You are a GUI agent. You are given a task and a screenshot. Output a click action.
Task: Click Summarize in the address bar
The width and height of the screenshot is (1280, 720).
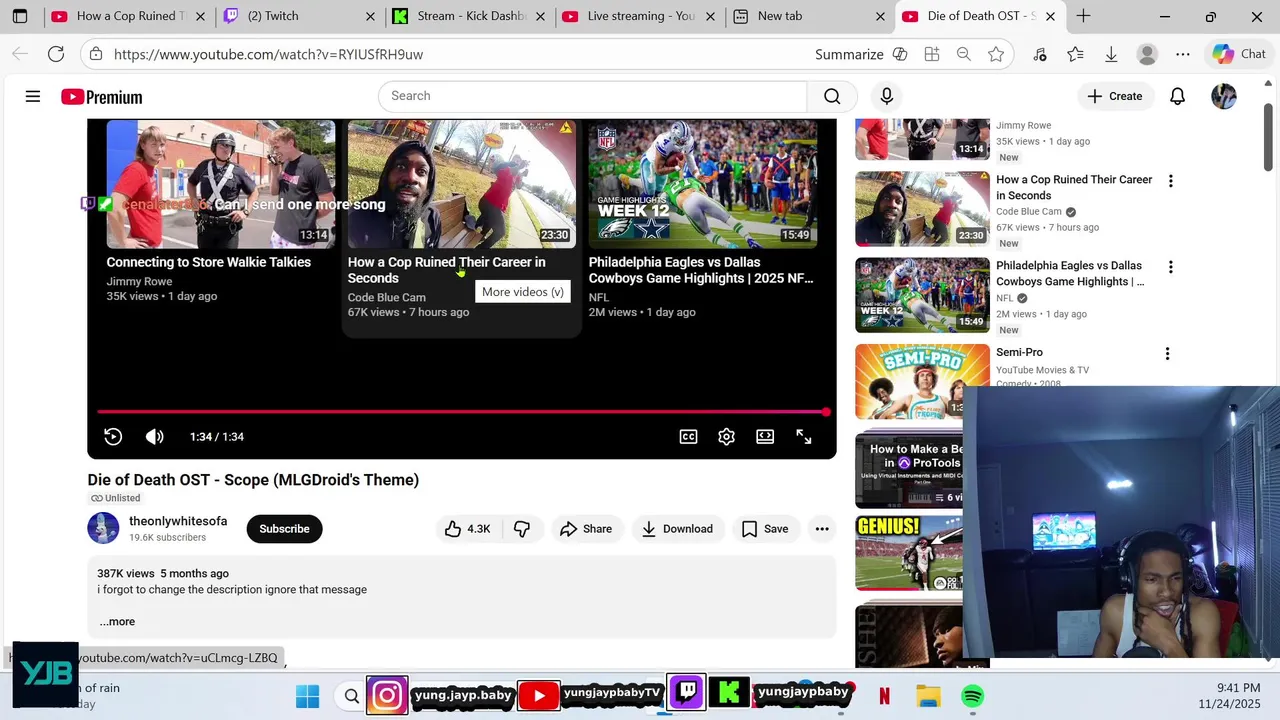[849, 55]
